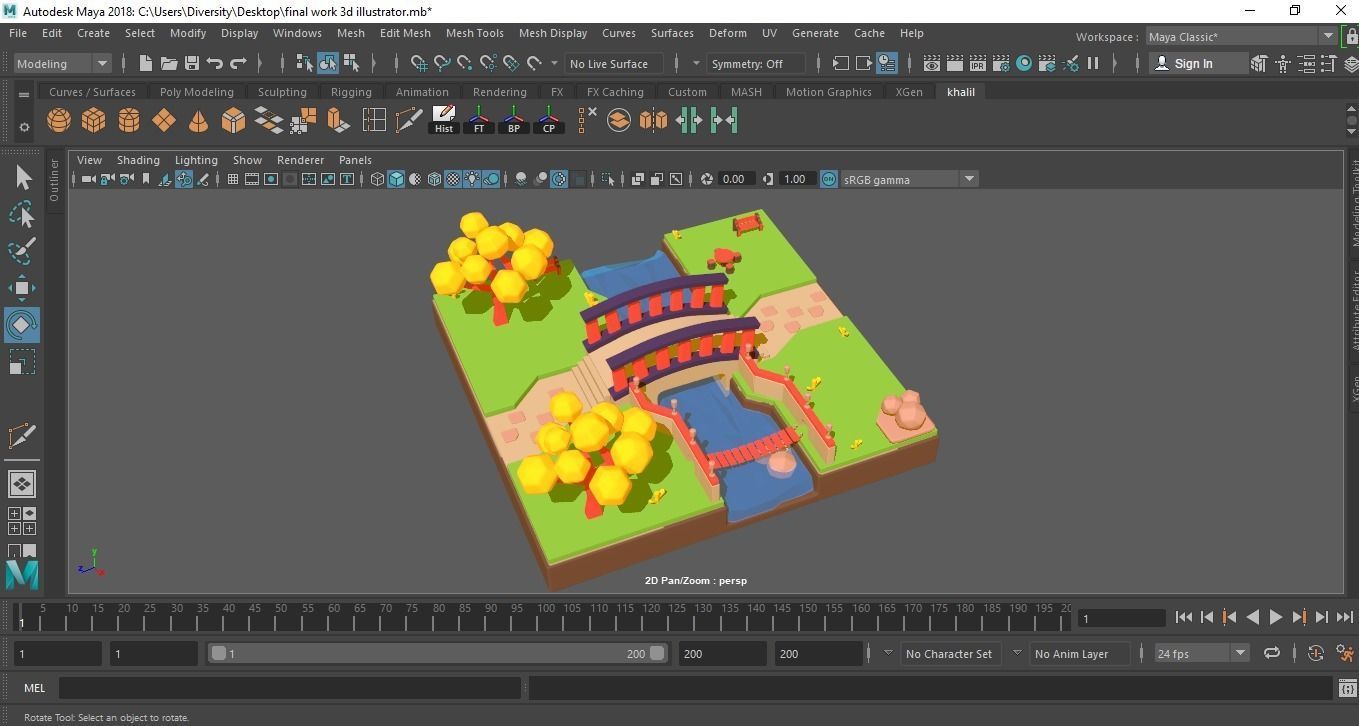The height and width of the screenshot is (726, 1359).
Task: Create a polygon cube from the shelf
Action: [x=94, y=121]
